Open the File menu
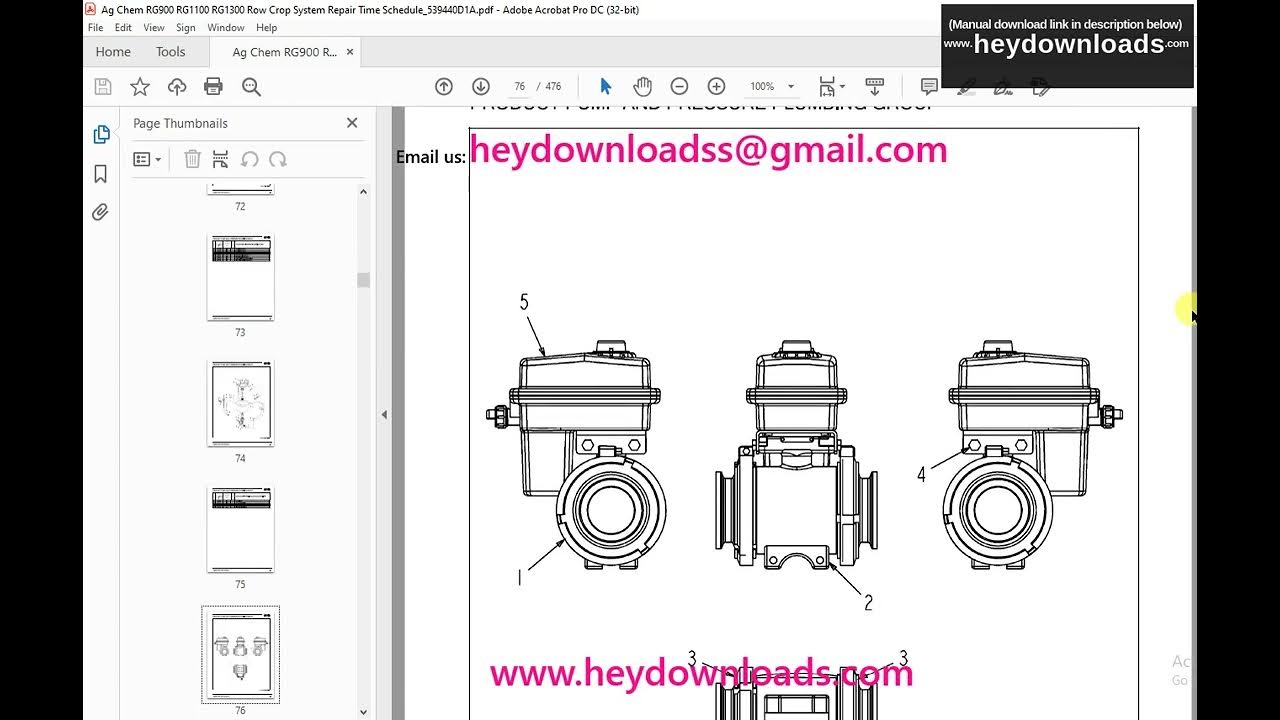 (x=96, y=28)
